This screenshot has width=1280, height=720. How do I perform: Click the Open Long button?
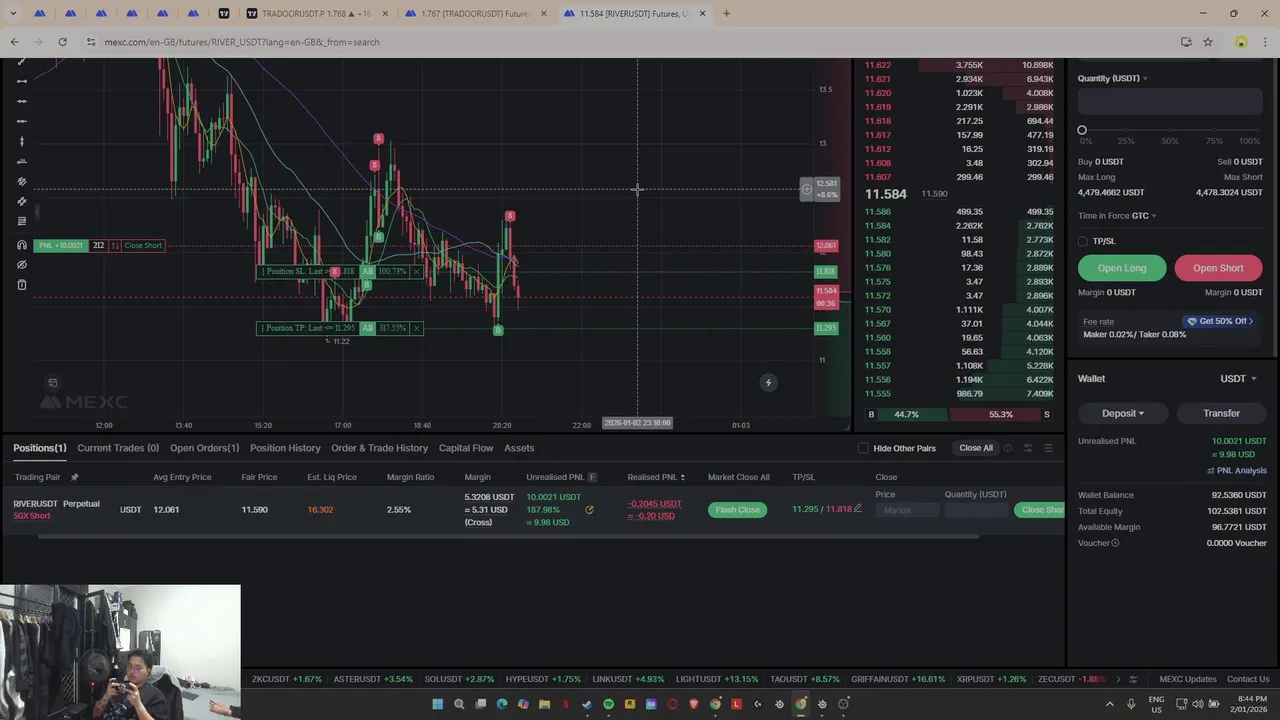1122,268
